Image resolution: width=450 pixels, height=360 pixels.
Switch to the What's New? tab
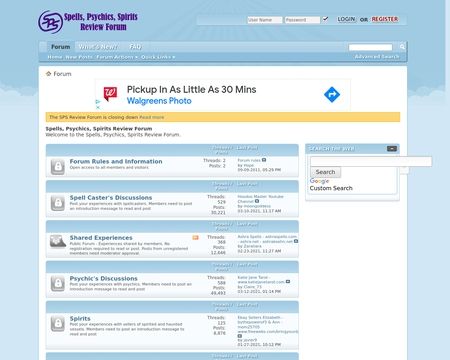point(98,47)
